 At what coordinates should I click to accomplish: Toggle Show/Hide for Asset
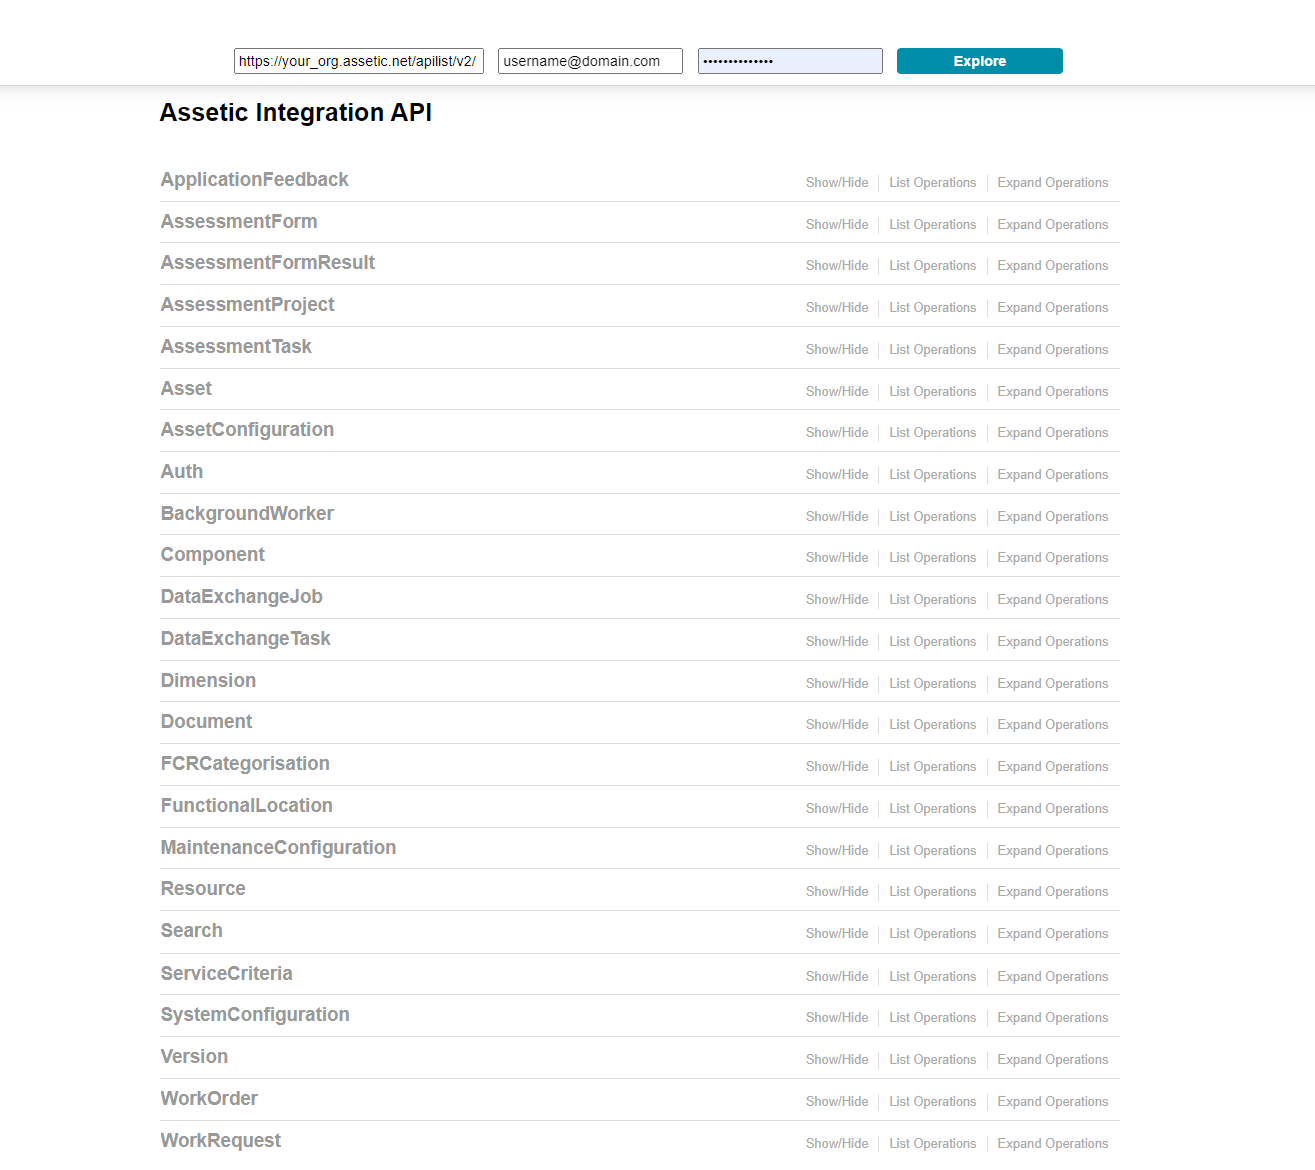(x=837, y=392)
